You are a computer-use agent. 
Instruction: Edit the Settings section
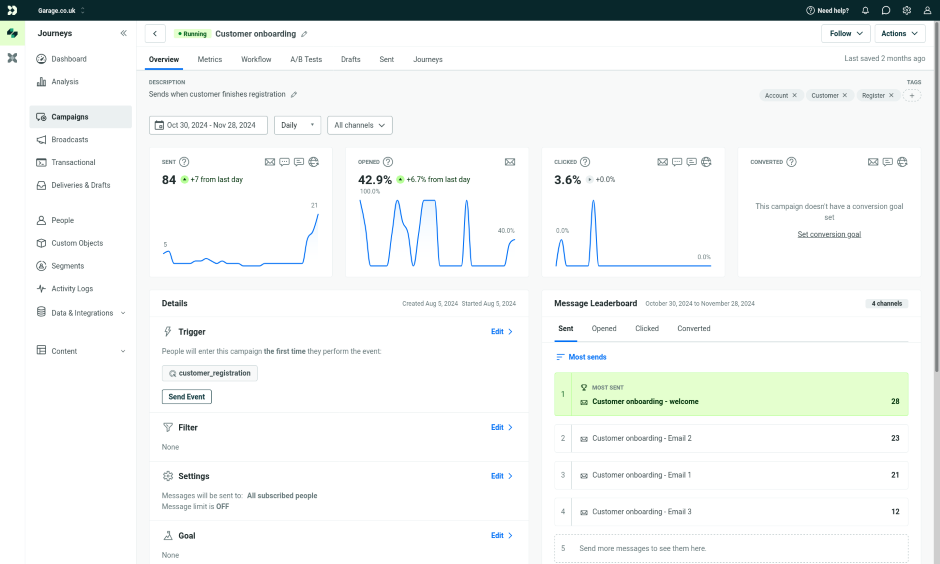tap(502, 476)
